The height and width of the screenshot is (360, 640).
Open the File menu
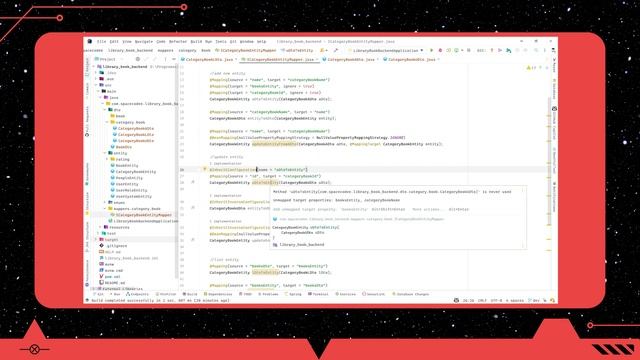(101, 41)
